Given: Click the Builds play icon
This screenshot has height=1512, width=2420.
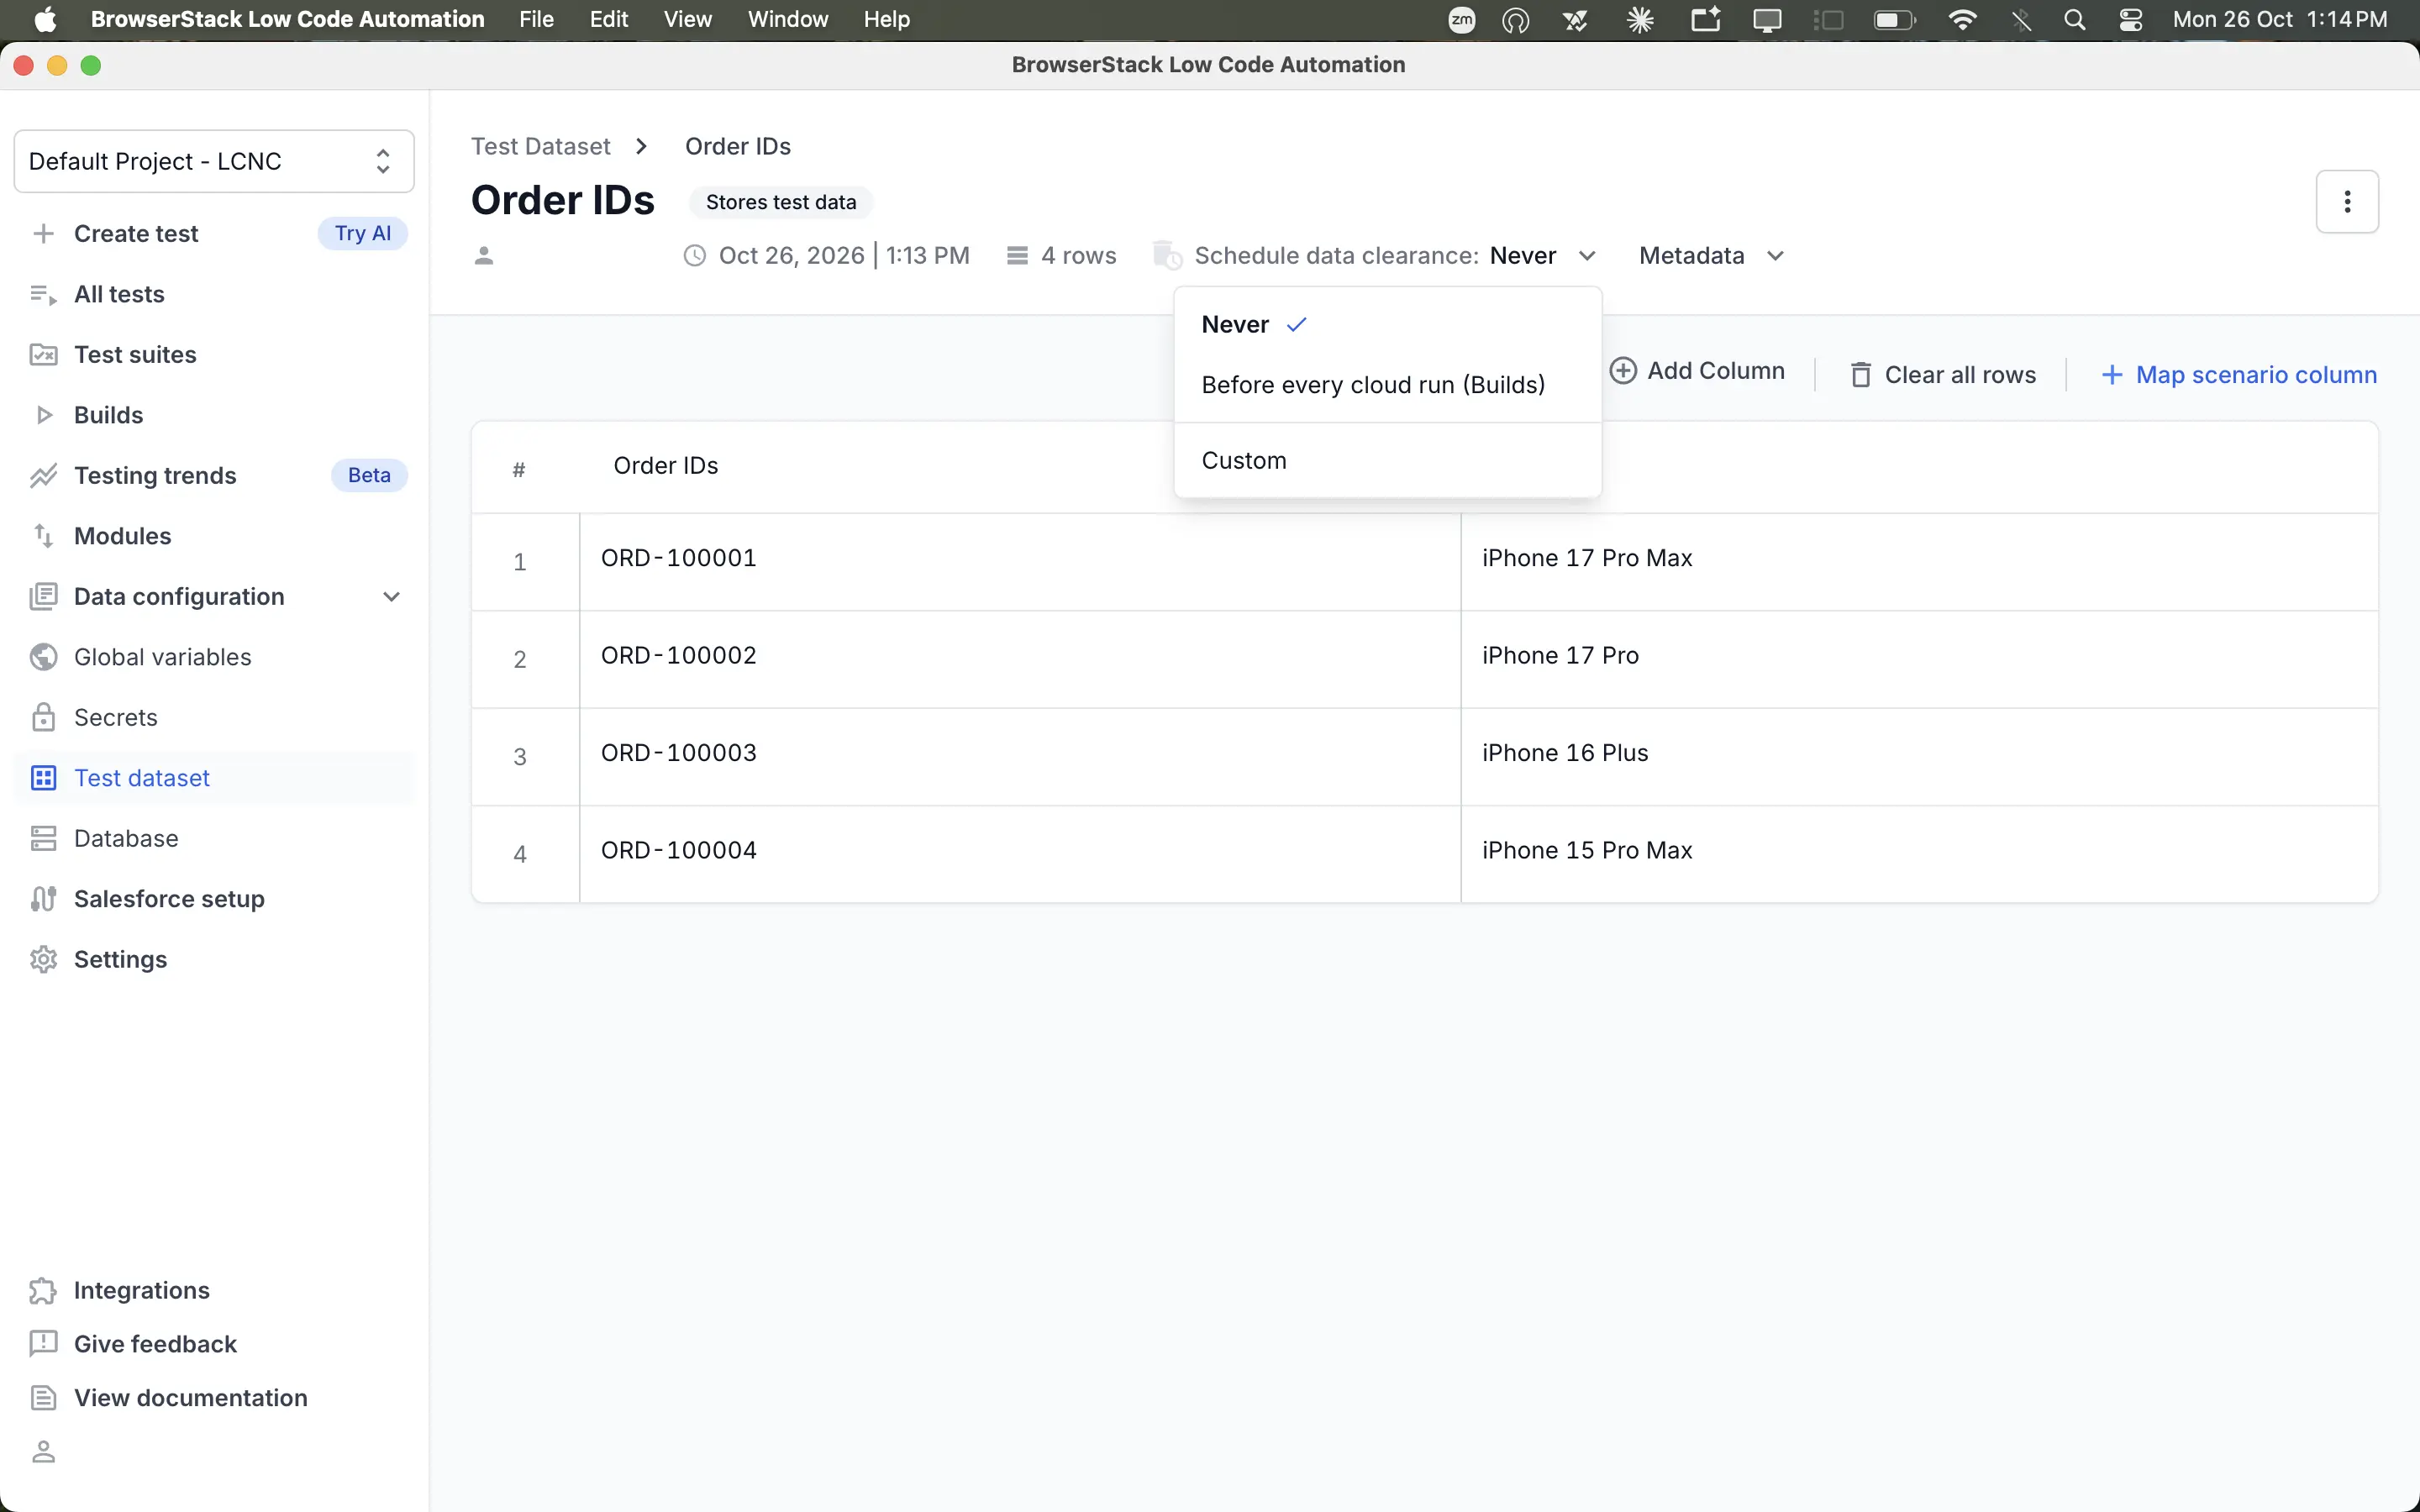Looking at the screenshot, I should pyautogui.click(x=43, y=415).
